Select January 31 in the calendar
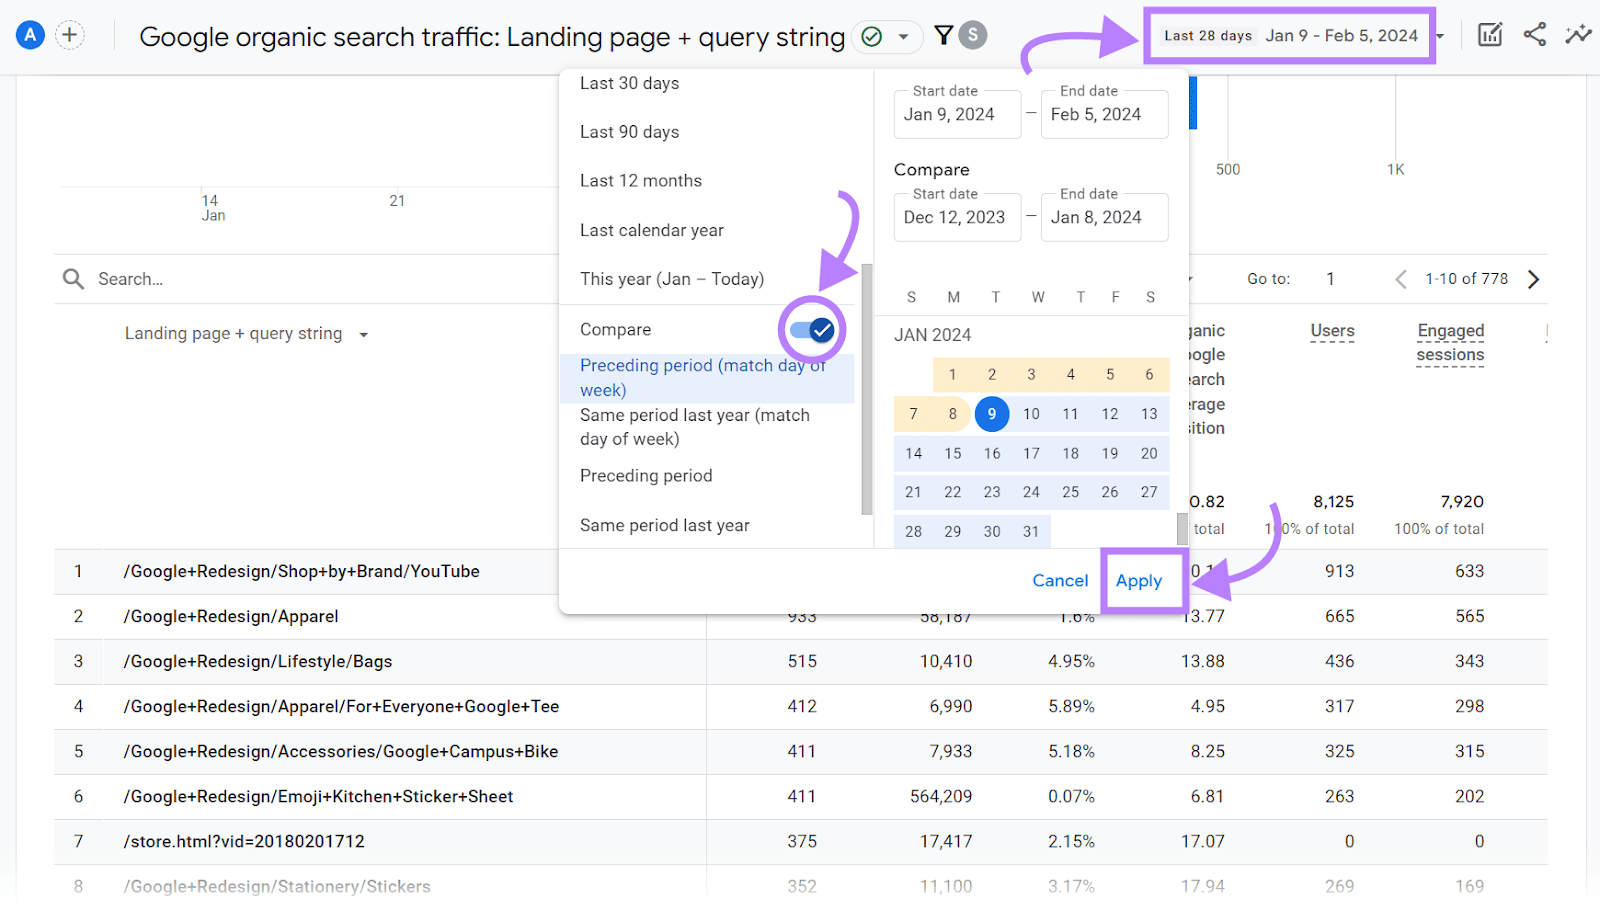Viewport: 1600px width, 910px height. (x=1031, y=531)
